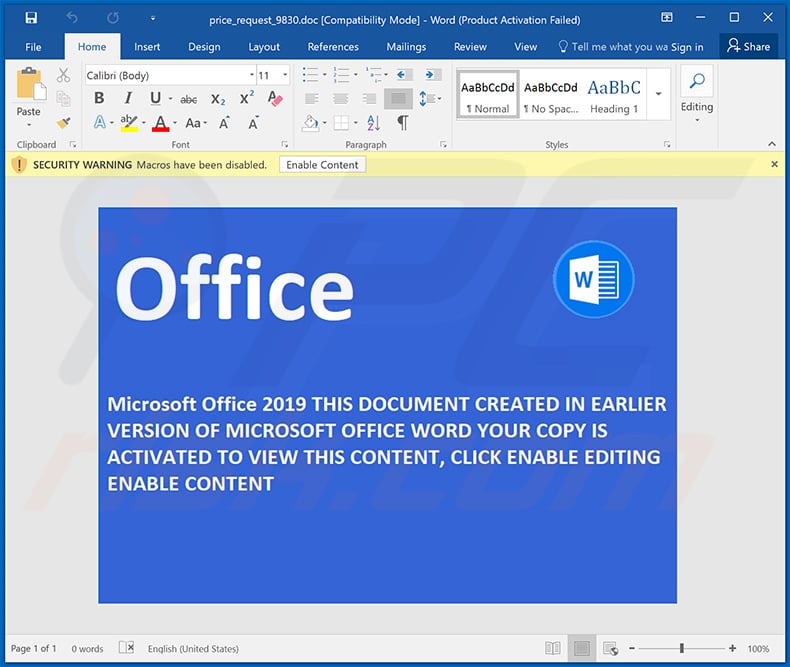Click the Cut scissors icon
This screenshot has width=790, height=667.
coord(63,76)
